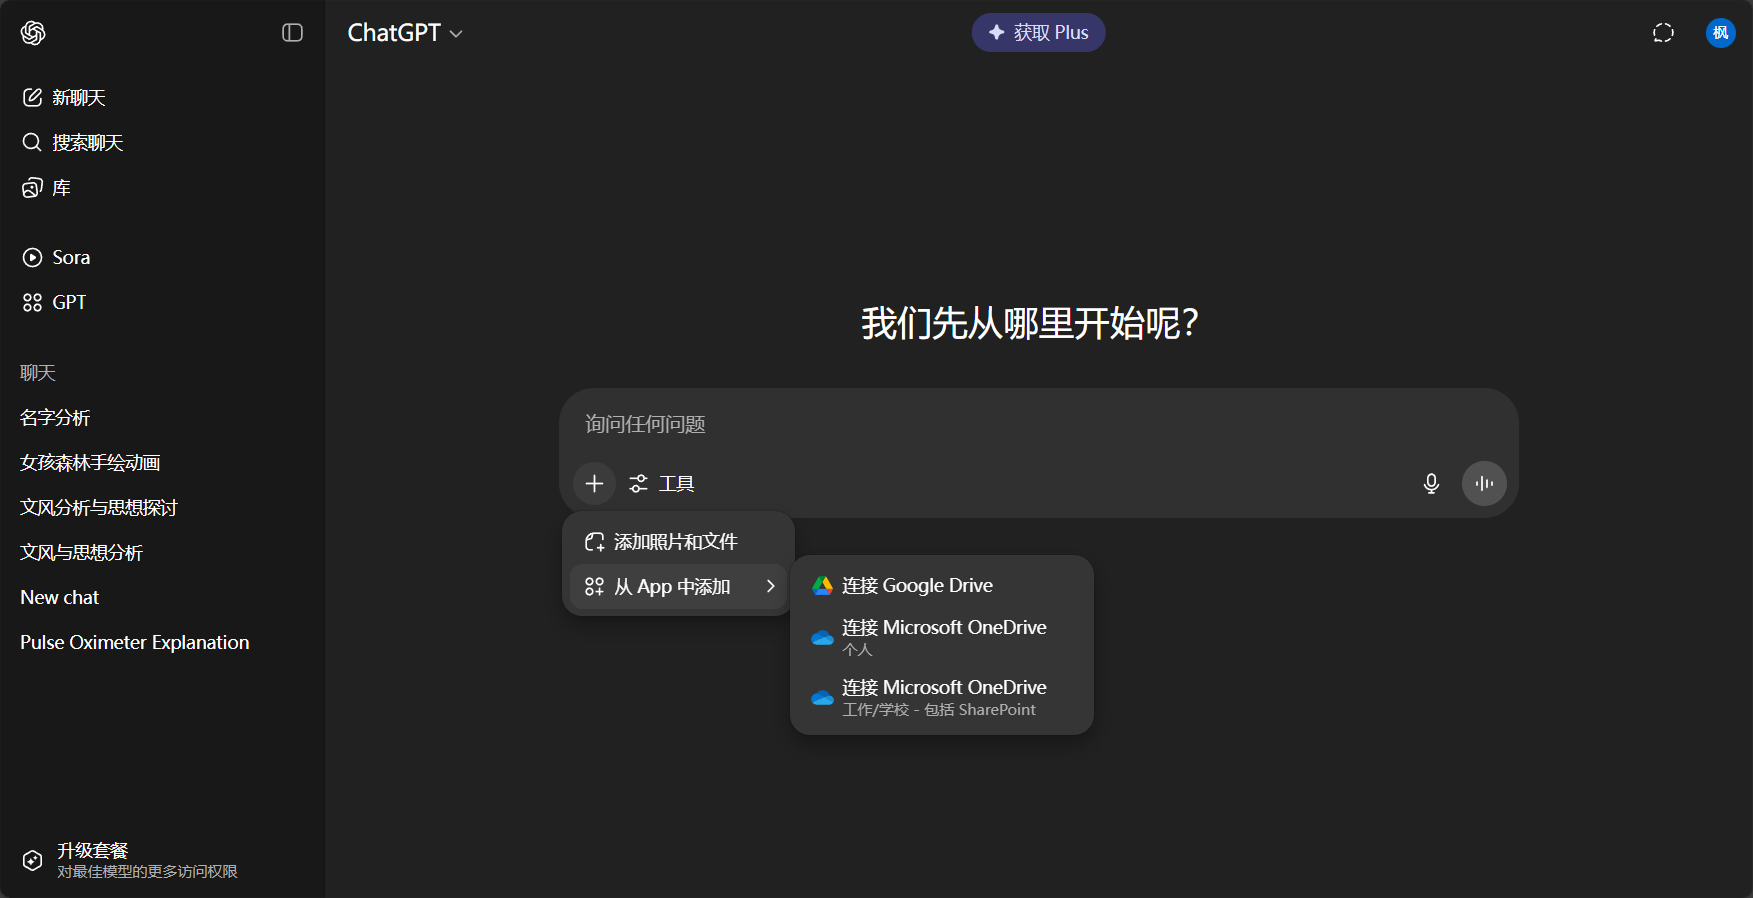This screenshot has width=1753, height=898.
Task: Click the sliders icon beside 工具
Action: 638,484
